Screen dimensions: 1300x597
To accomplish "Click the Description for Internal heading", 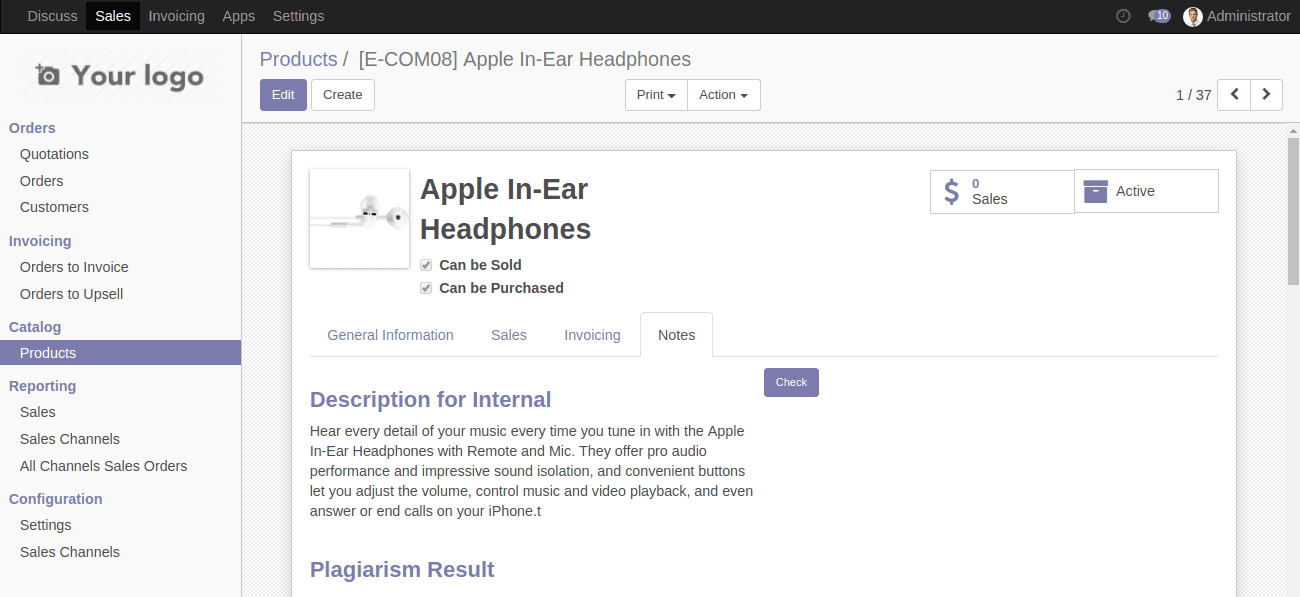I will 430,400.
